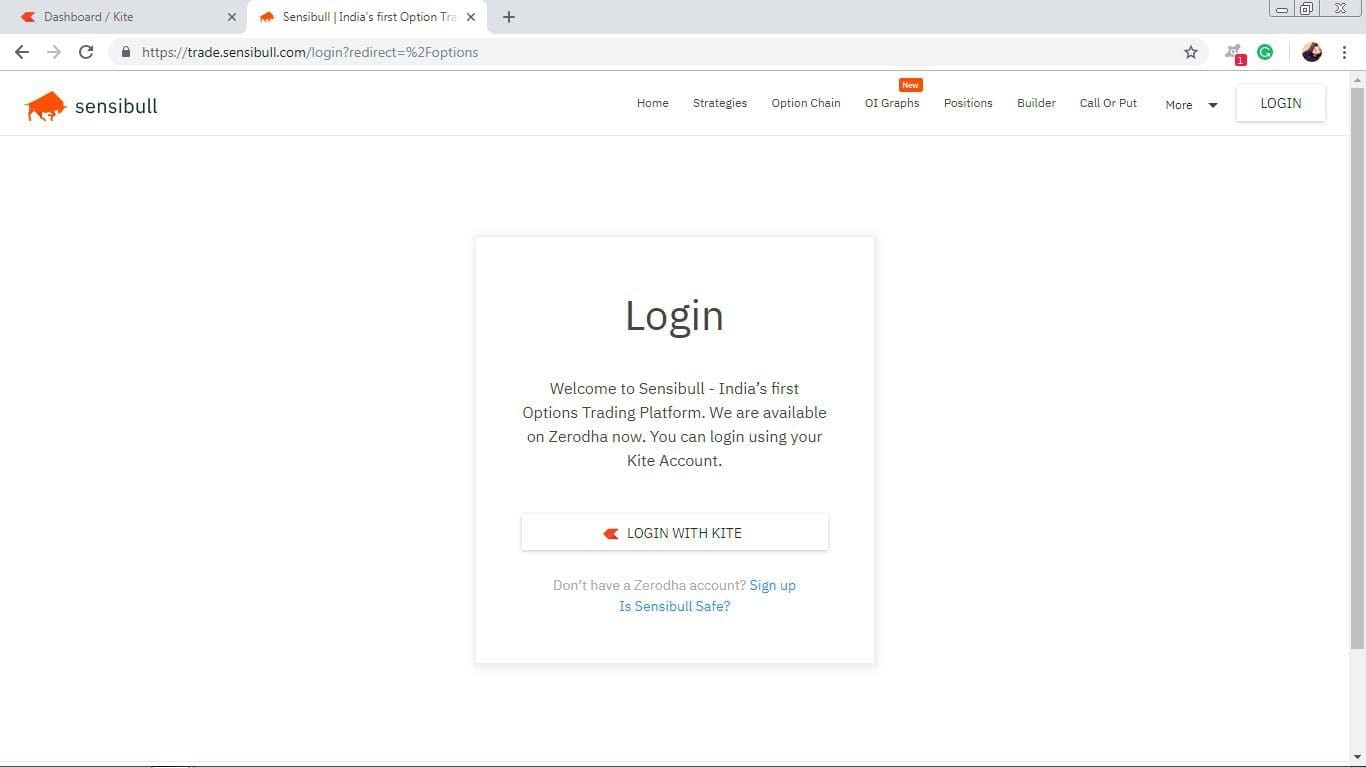Minimize the browser window
This screenshot has height=768, width=1366.
(1282, 9)
